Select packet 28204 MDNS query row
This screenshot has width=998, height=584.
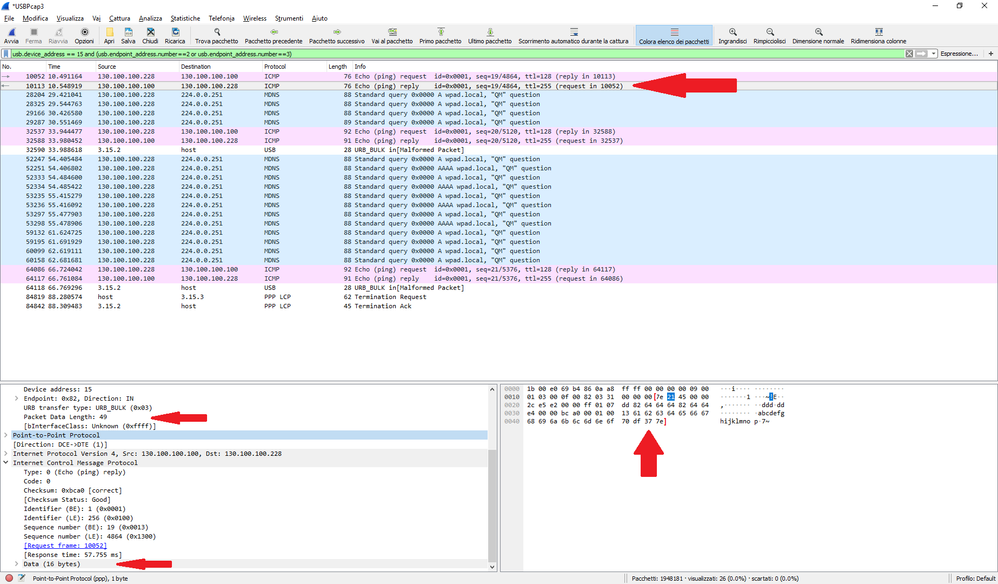498,95
